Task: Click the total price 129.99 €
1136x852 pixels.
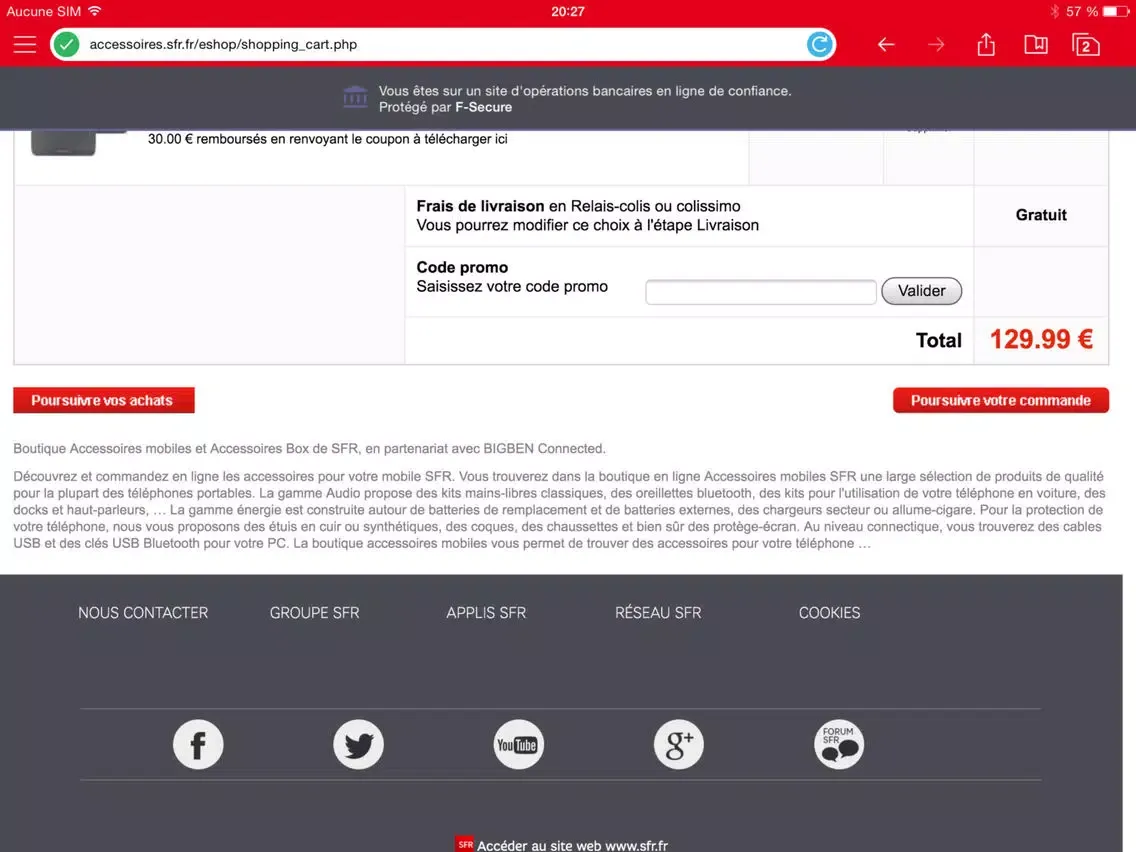Action: (1041, 340)
